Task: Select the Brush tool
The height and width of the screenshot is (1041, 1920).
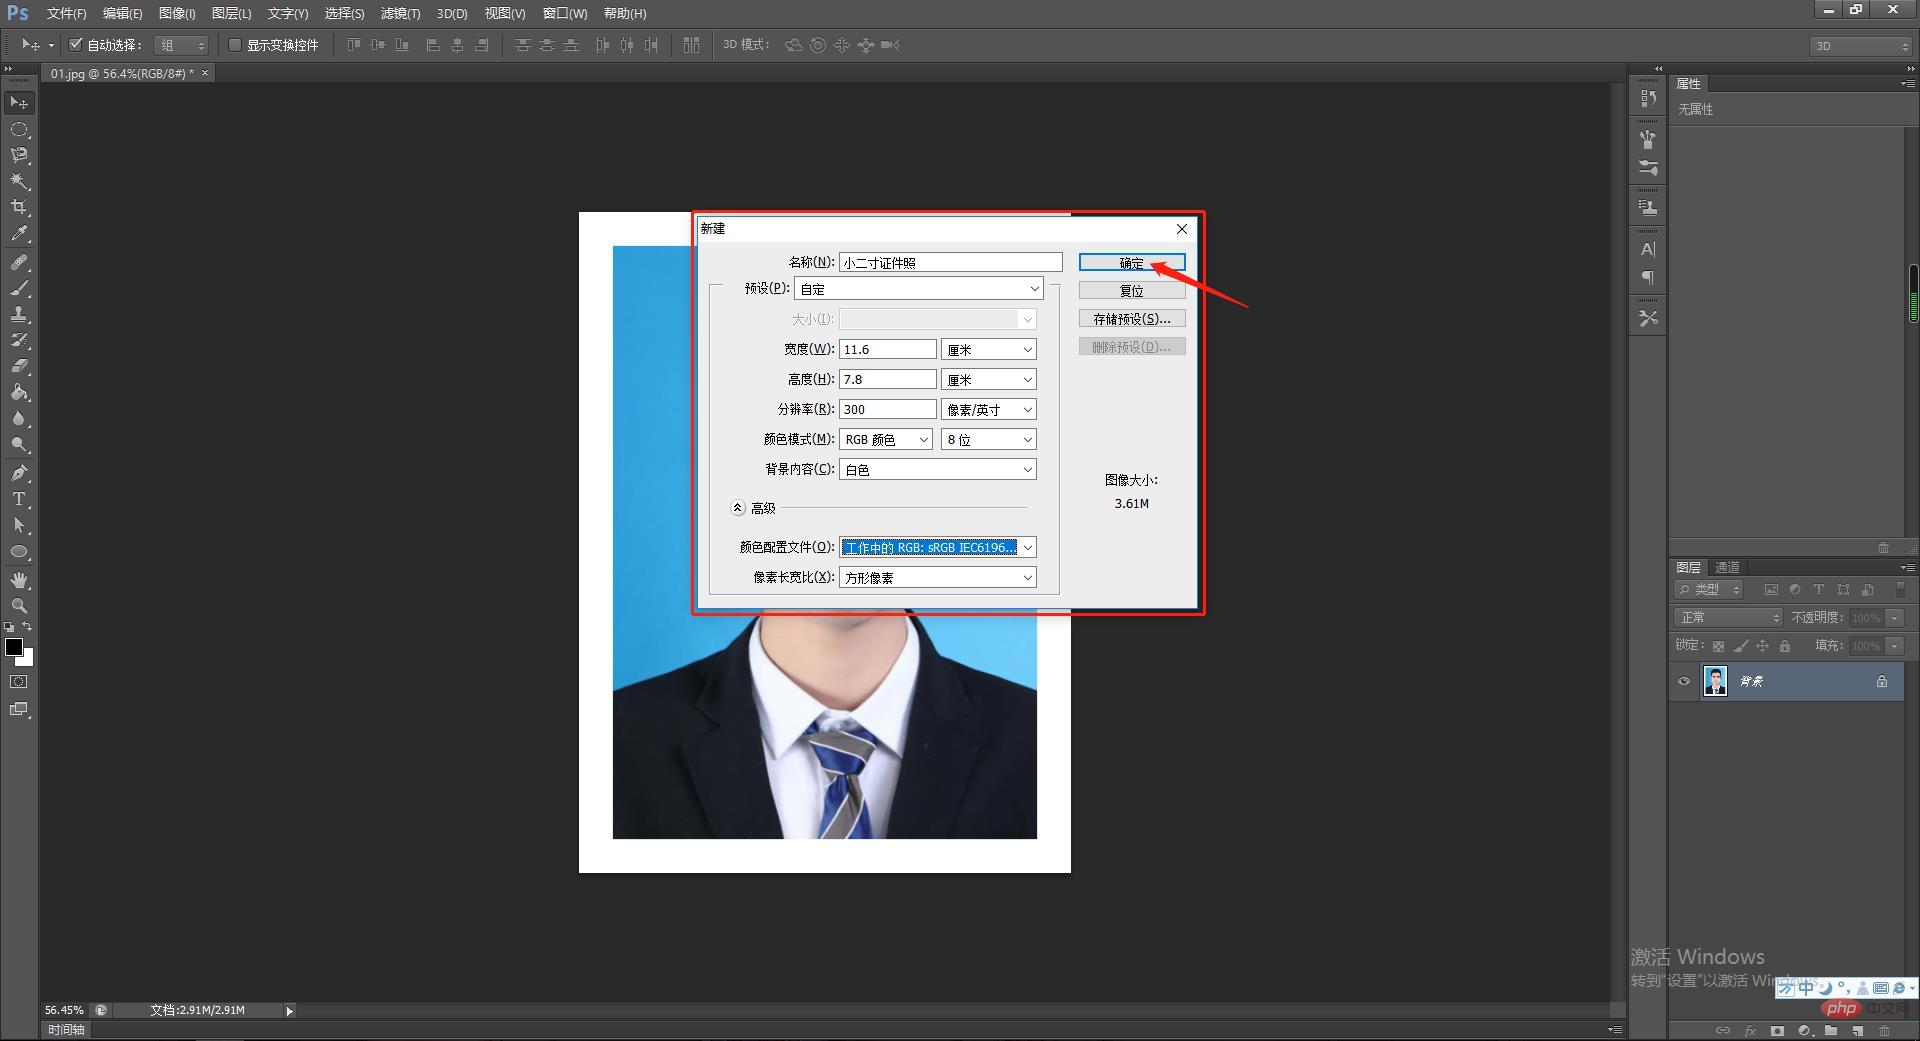Action: pos(19,288)
